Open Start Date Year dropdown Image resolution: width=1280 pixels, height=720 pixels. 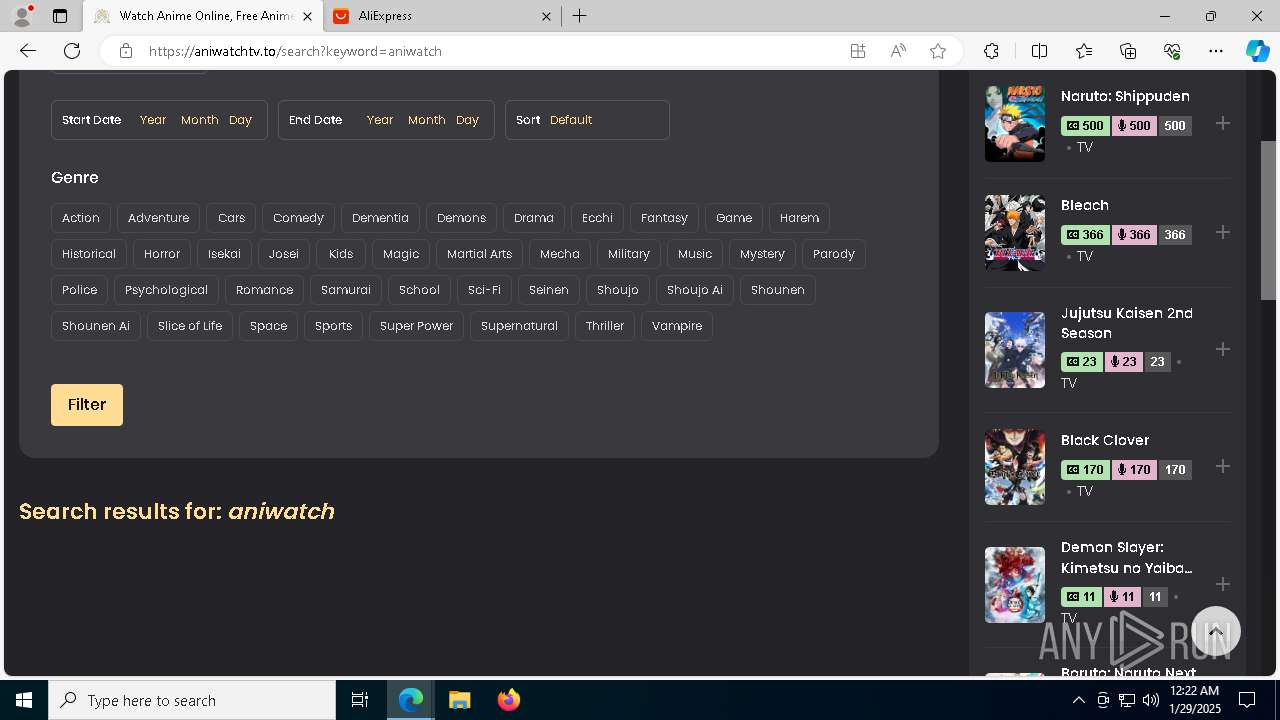point(153,120)
